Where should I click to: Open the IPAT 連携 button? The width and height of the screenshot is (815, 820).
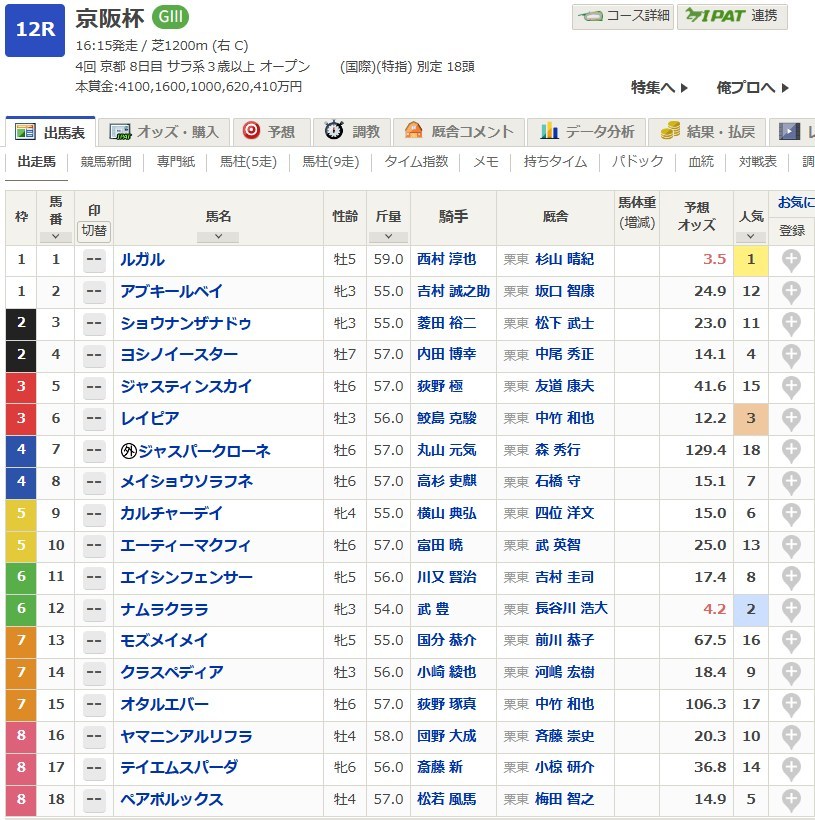(x=732, y=16)
